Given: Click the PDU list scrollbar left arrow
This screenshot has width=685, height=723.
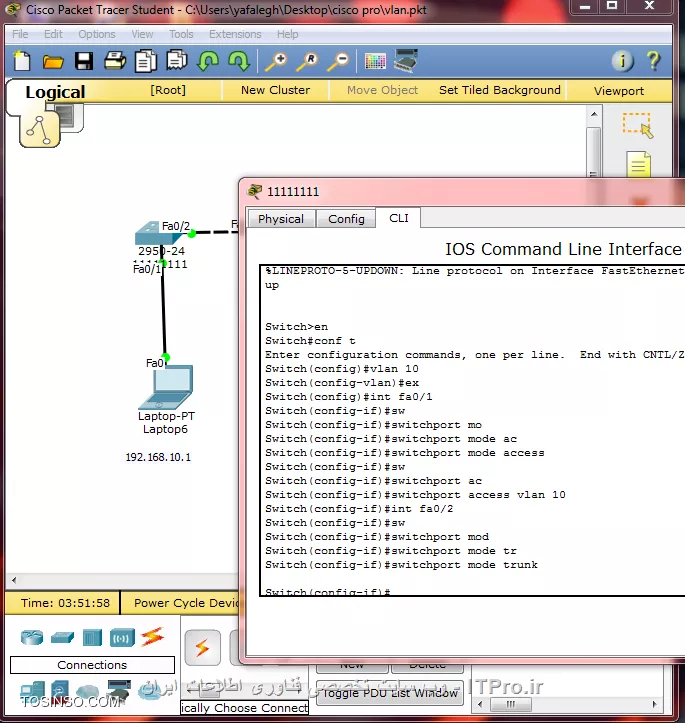Looking at the screenshot, I should coord(480,704).
